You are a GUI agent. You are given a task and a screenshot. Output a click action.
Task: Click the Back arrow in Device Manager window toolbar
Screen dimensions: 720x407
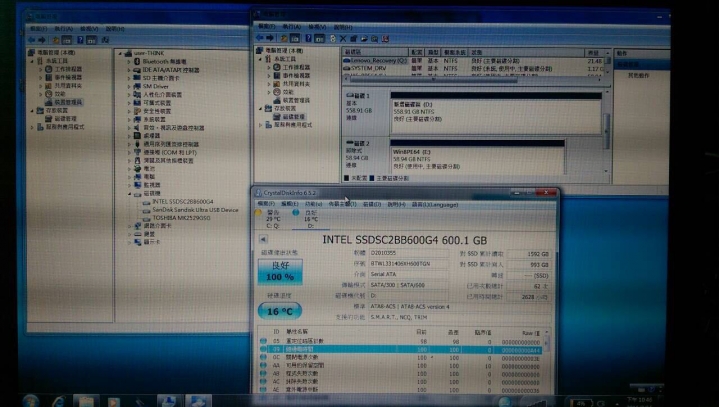click(x=31, y=40)
